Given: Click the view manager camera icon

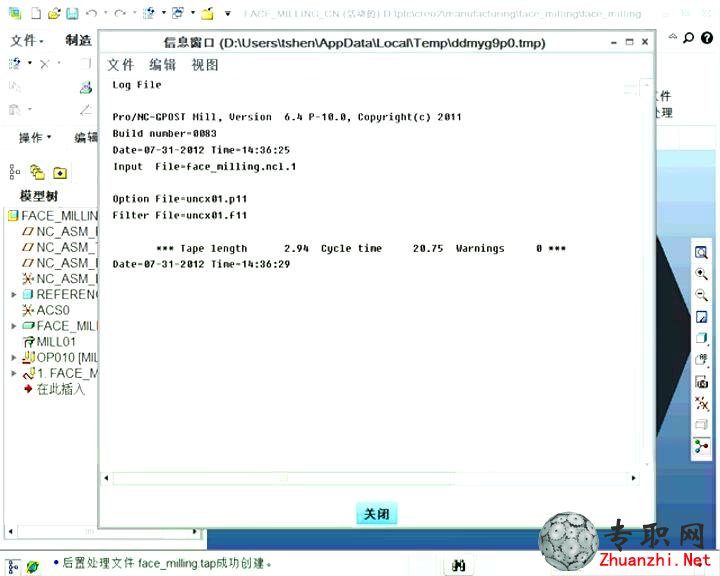Looking at the screenshot, I should [701, 381].
